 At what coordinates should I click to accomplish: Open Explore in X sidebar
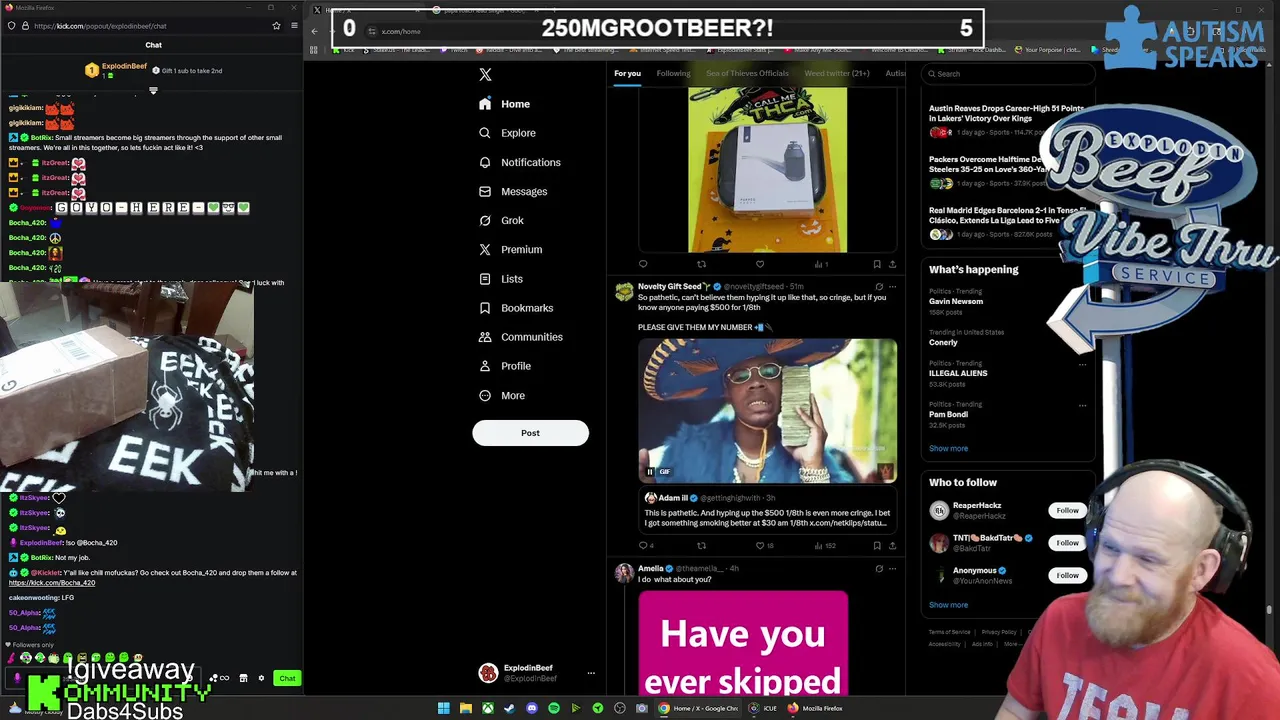(507, 133)
